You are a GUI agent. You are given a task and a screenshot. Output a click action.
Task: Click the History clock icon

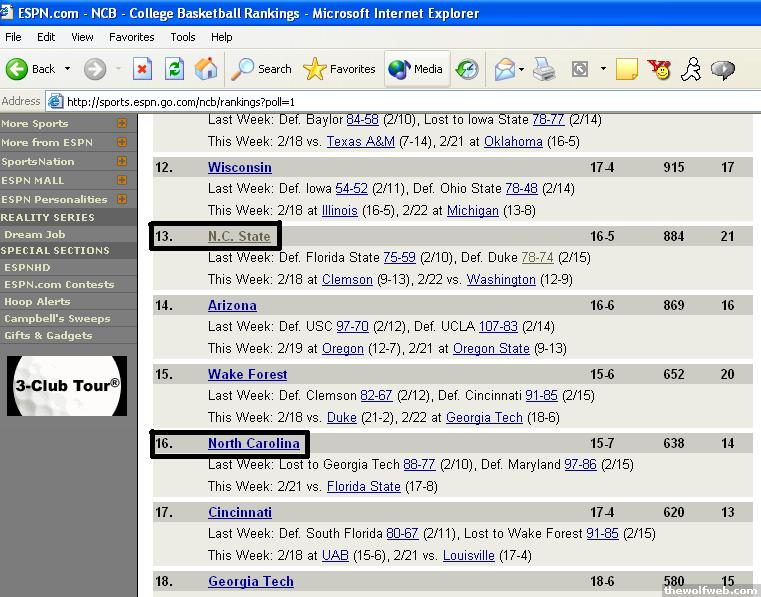point(467,69)
